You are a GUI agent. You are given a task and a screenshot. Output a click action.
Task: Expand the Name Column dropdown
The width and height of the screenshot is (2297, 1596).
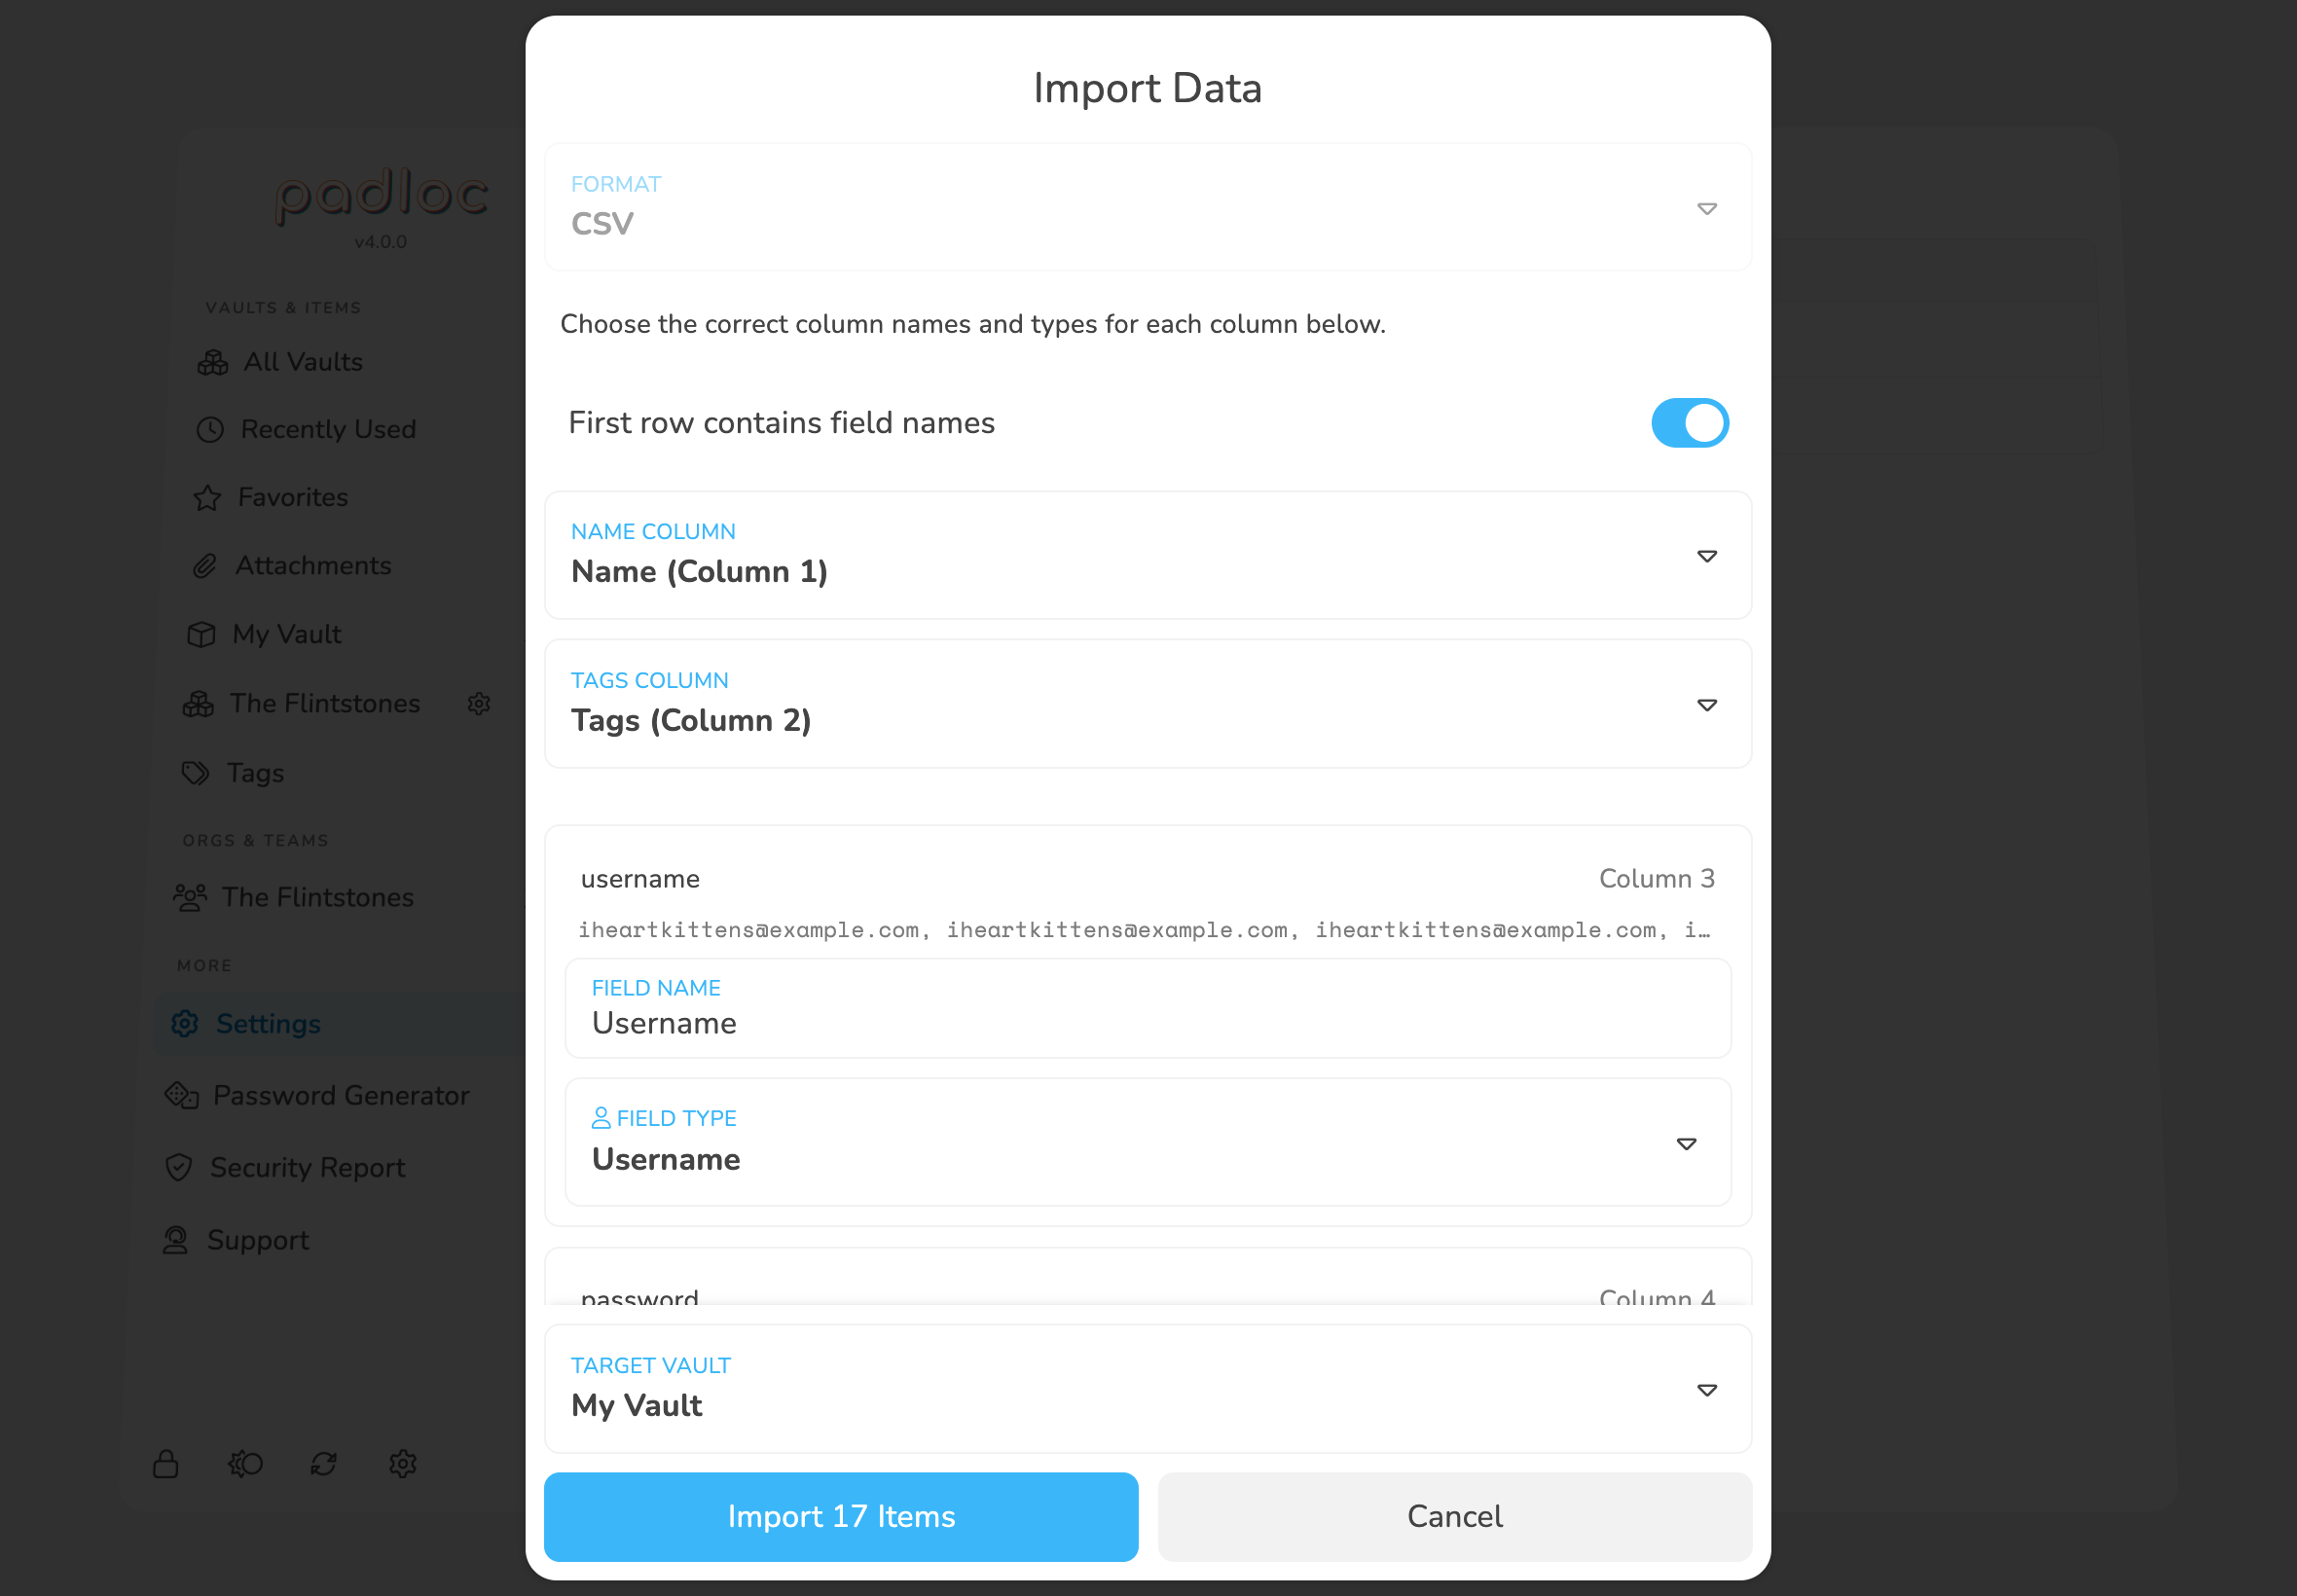point(1148,555)
